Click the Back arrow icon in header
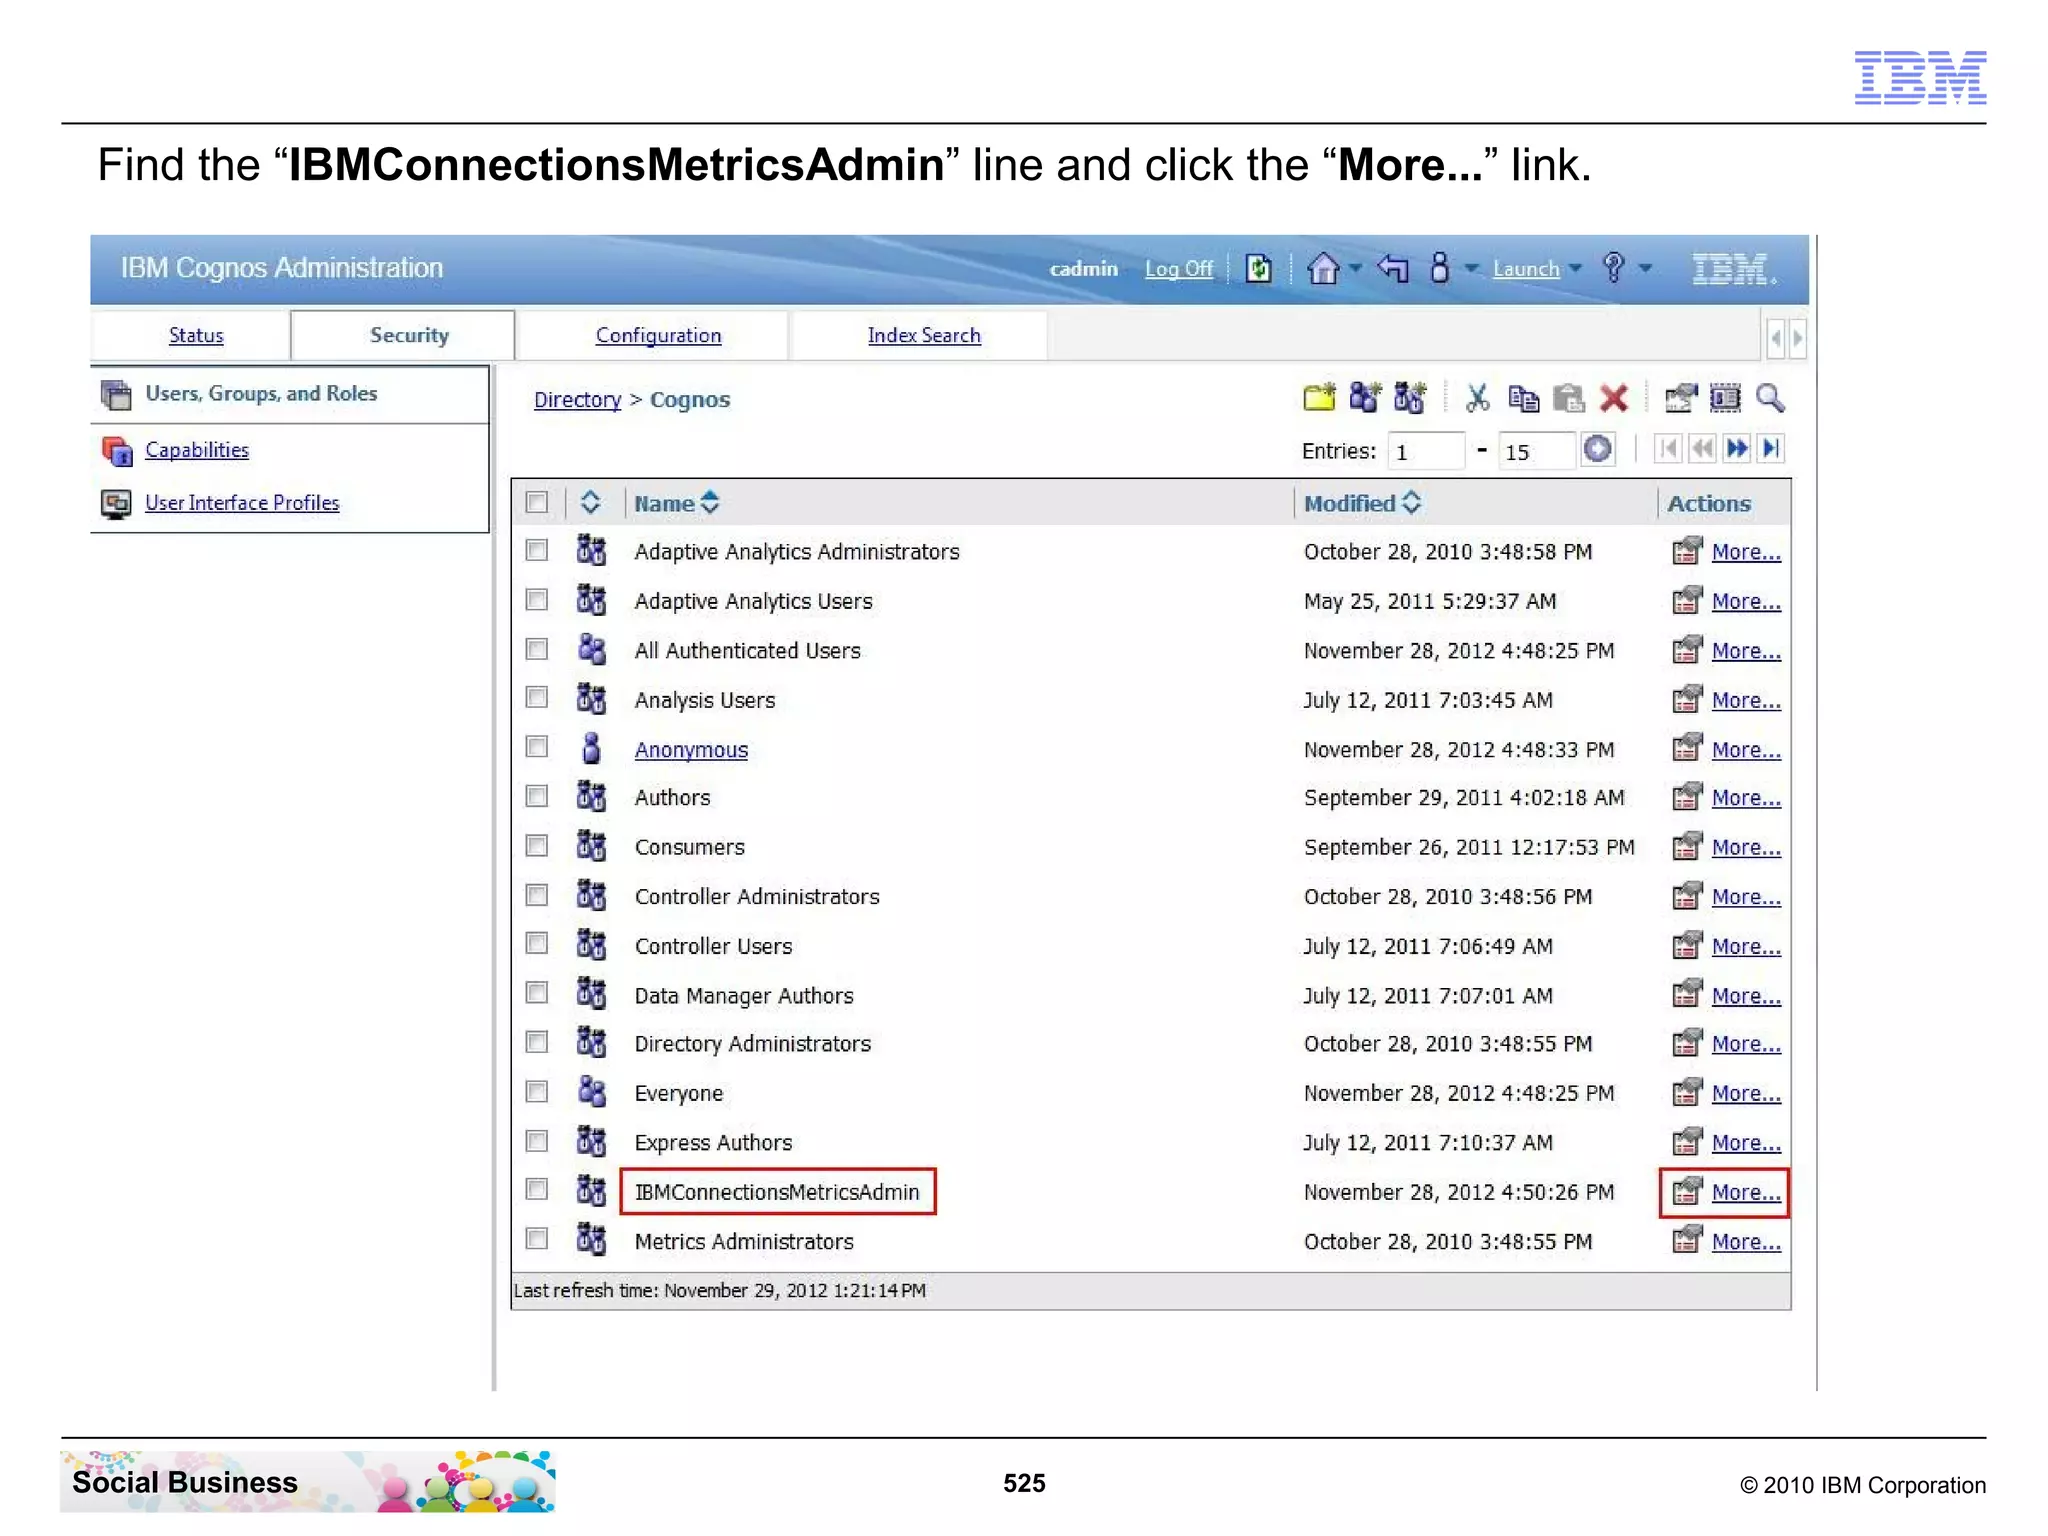 (x=1393, y=267)
